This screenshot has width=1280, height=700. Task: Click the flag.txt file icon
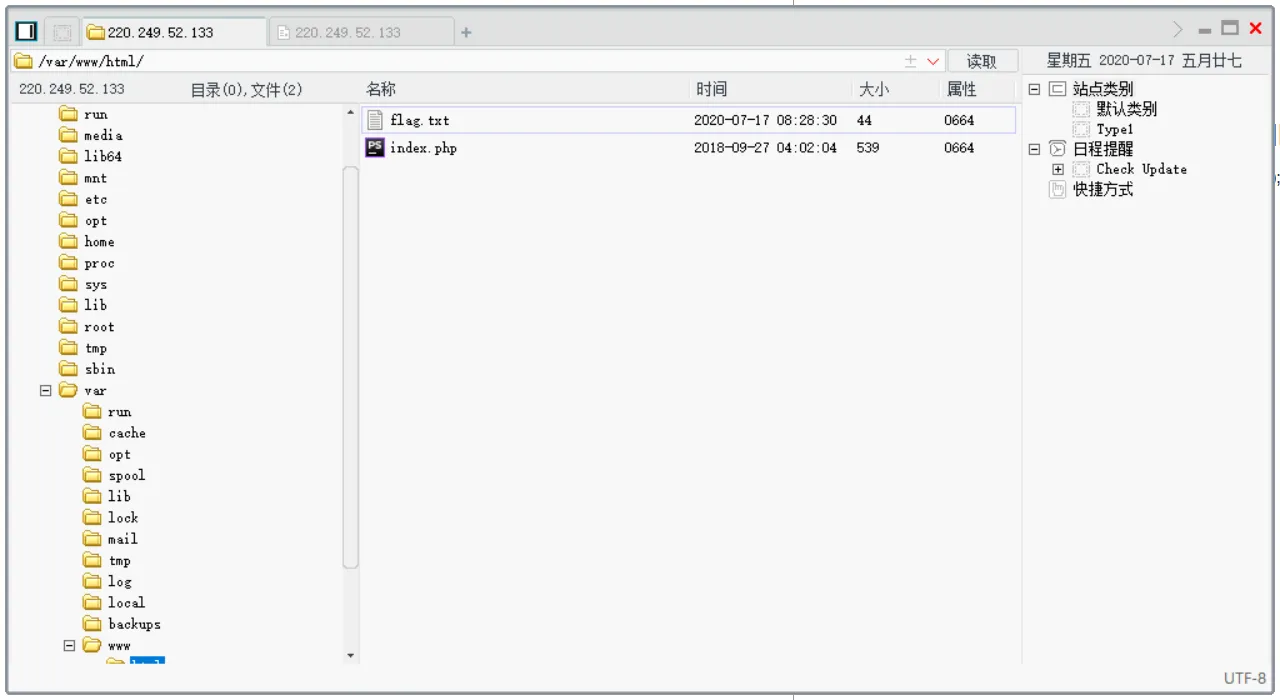click(x=375, y=120)
